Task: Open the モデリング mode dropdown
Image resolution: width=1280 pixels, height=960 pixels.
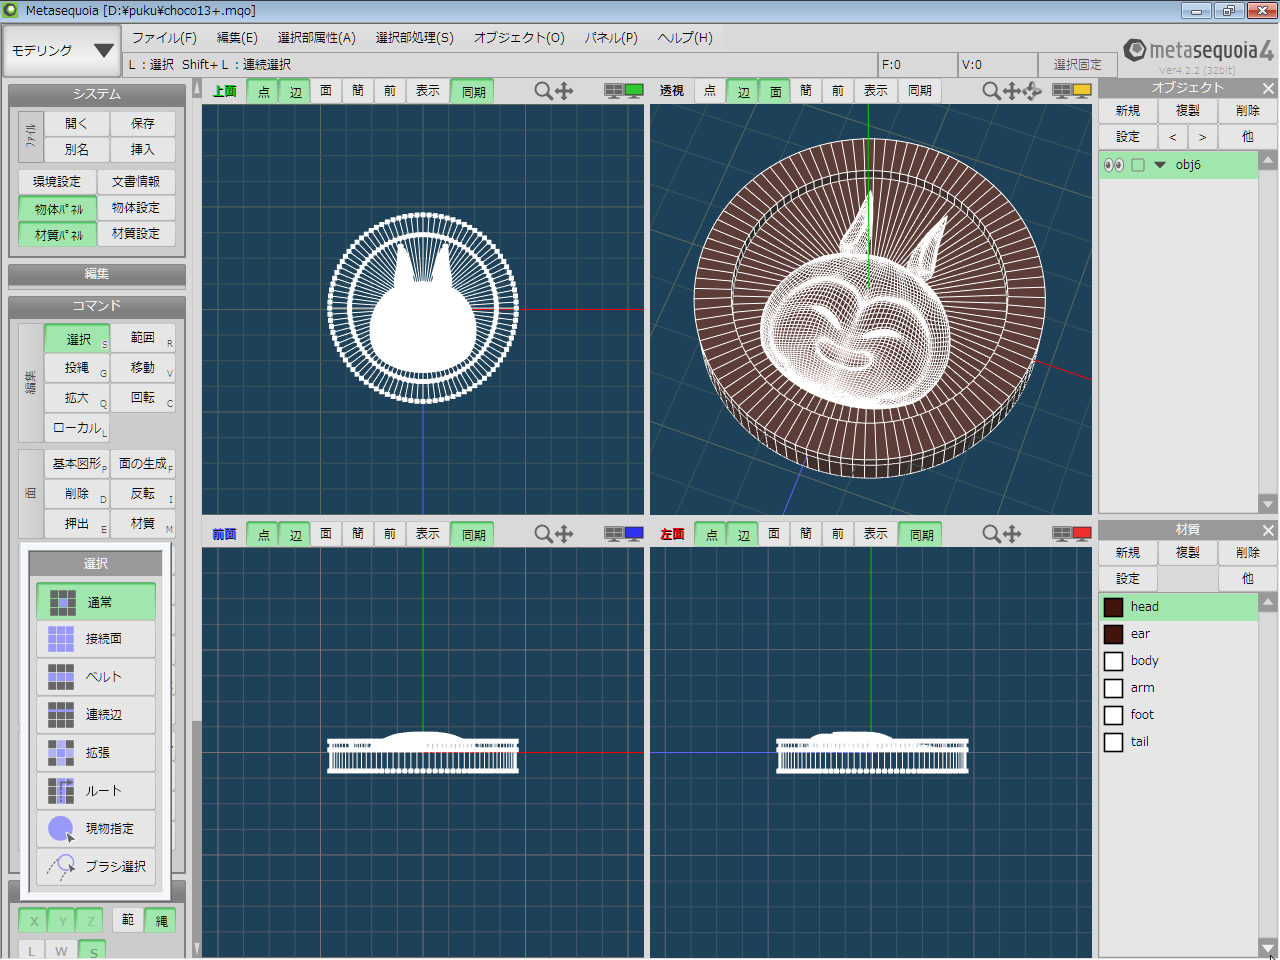Action: tap(62, 50)
